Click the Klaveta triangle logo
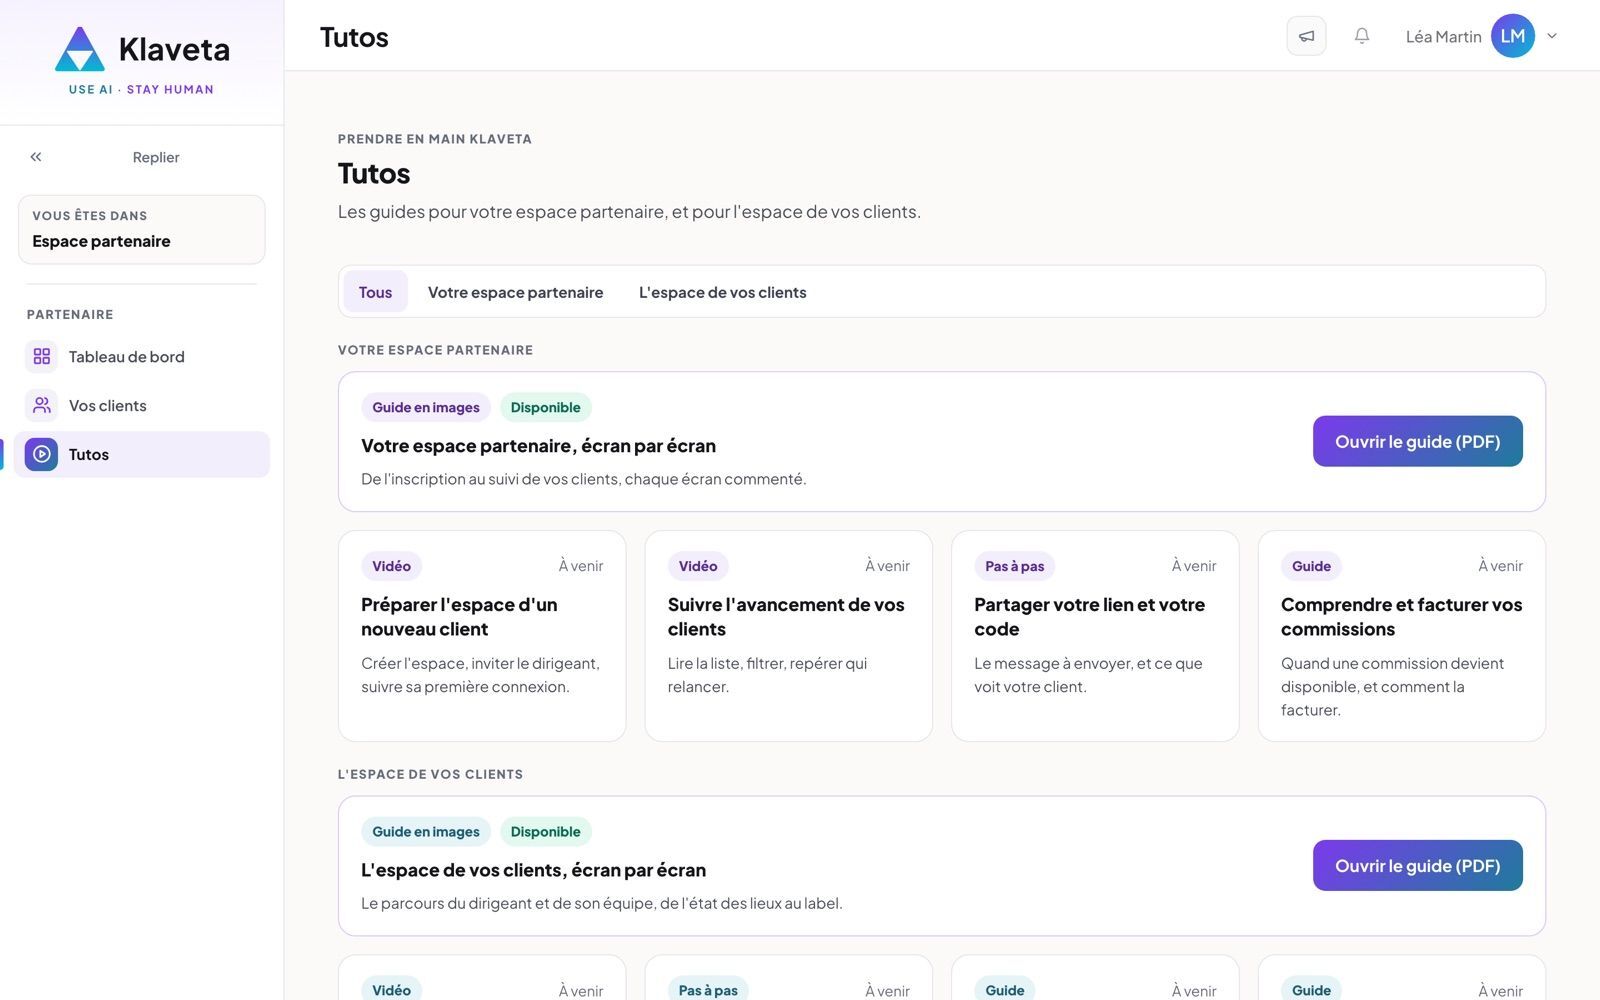This screenshot has height=1000, width=1600. [x=79, y=49]
